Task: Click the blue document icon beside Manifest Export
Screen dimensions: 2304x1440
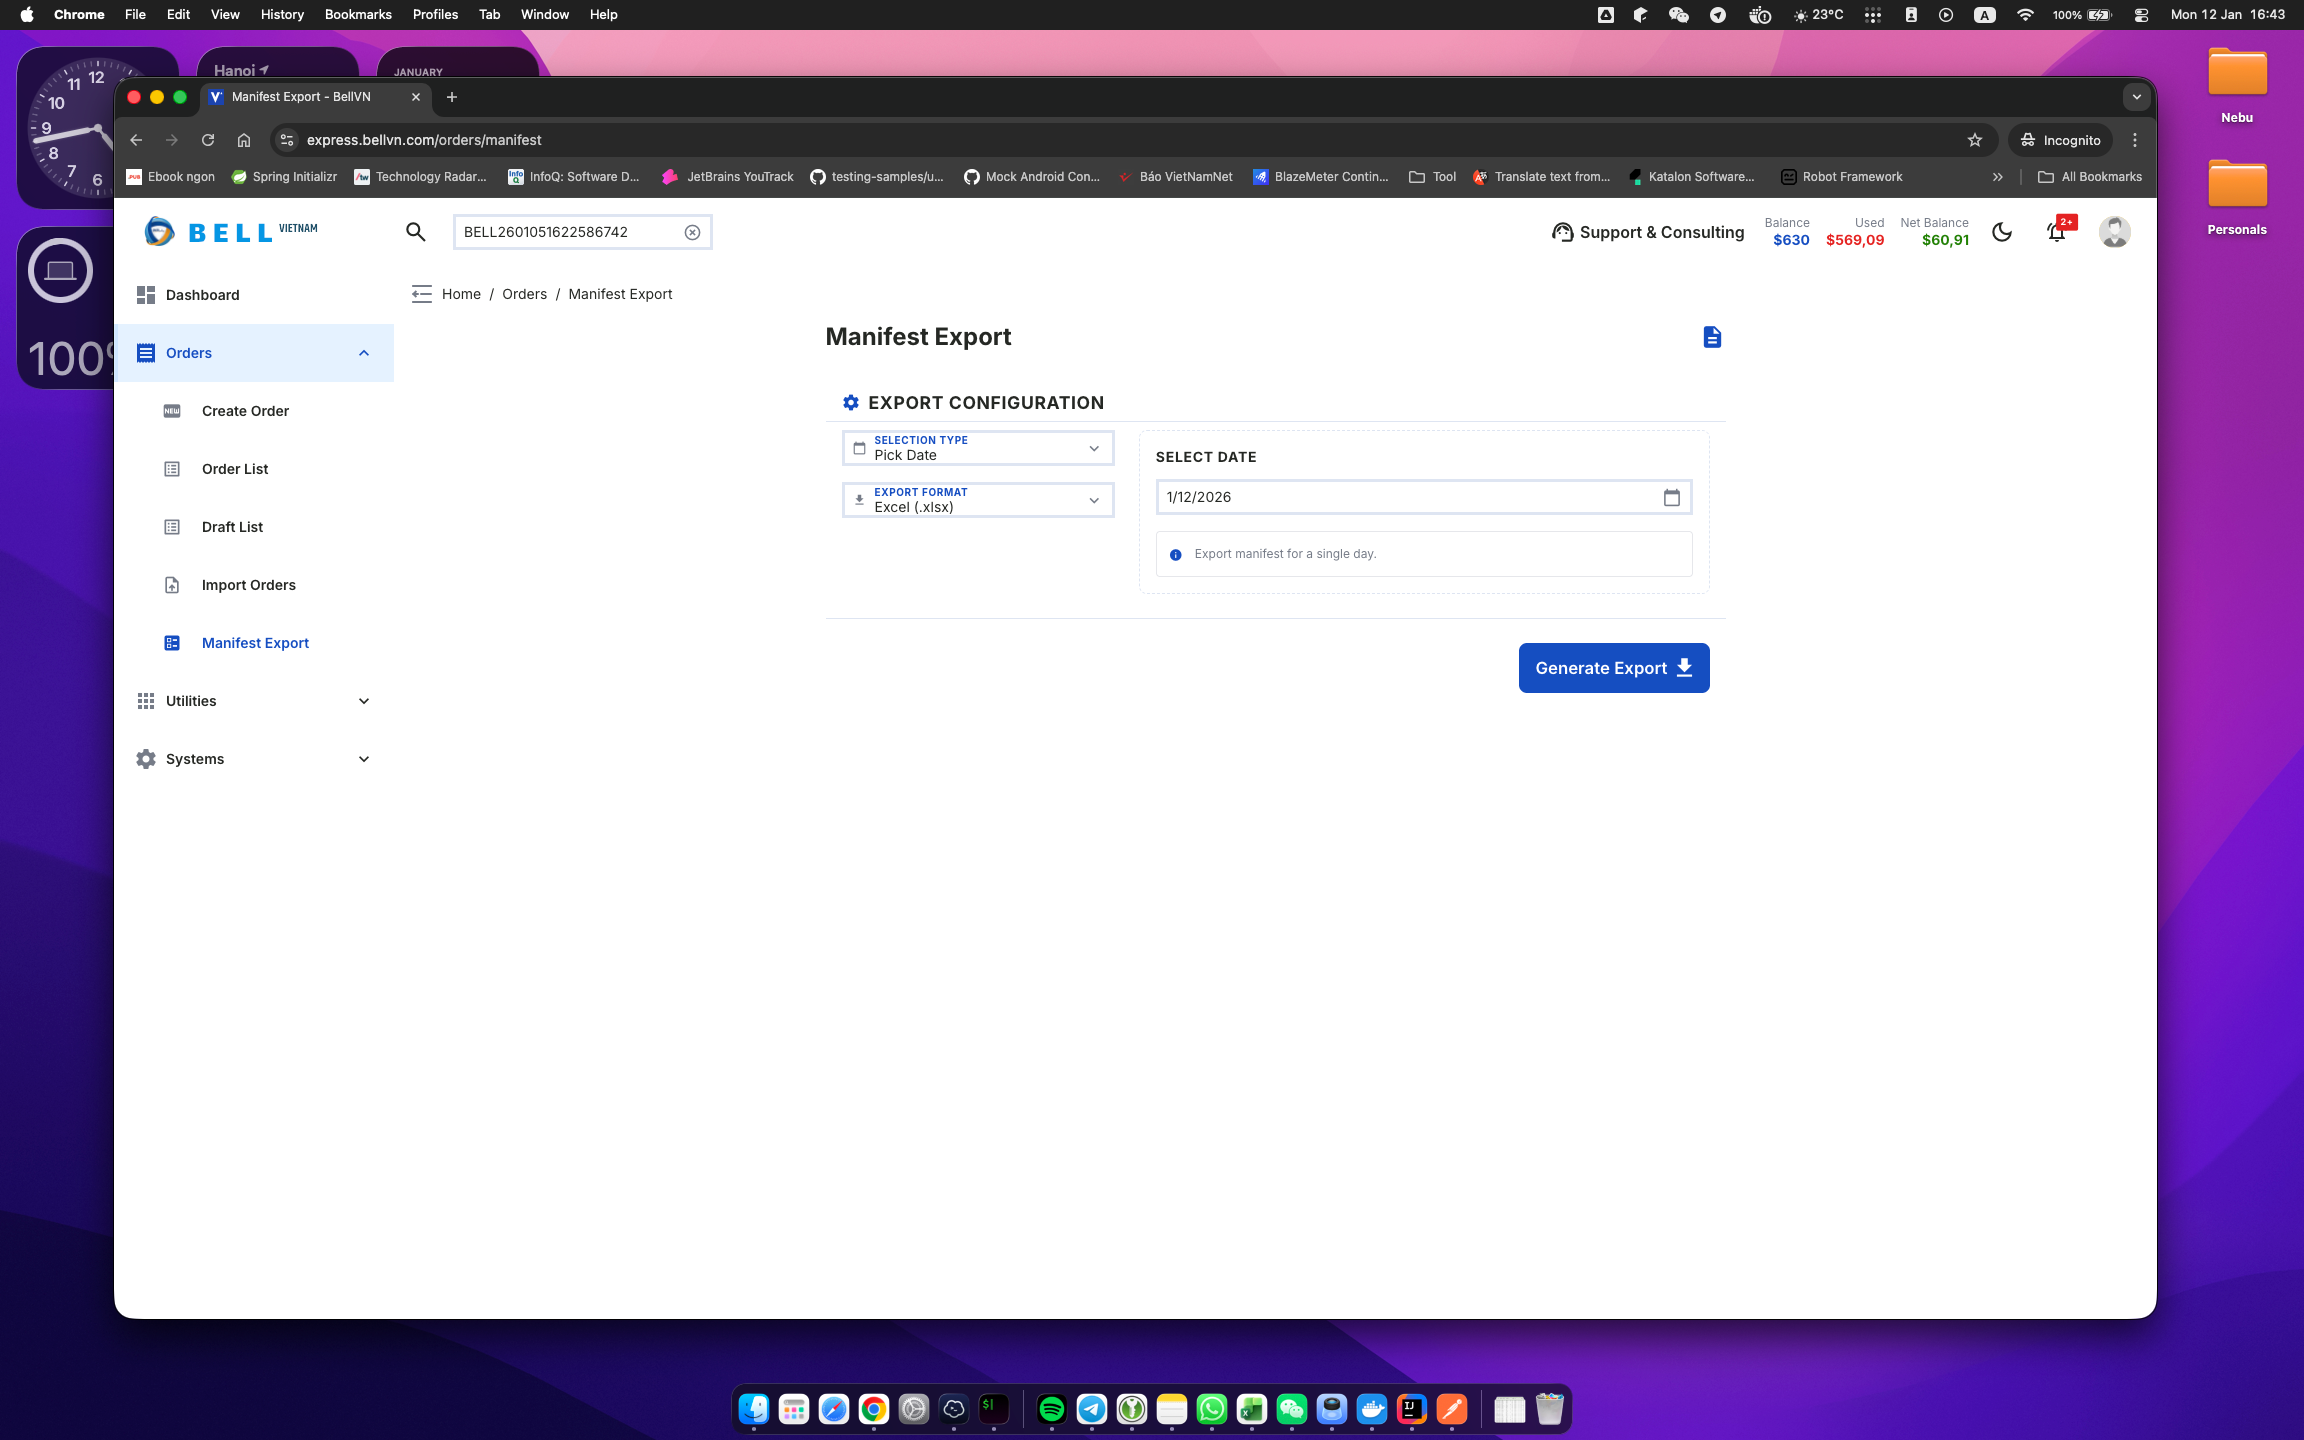Action: (1712, 337)
